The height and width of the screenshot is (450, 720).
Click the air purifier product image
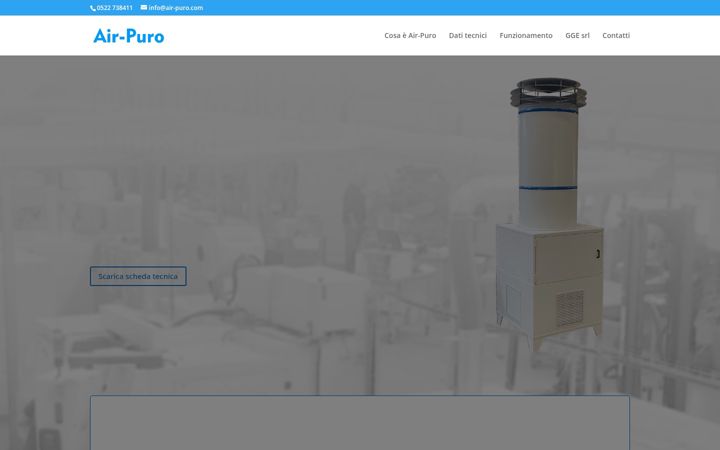549,214
